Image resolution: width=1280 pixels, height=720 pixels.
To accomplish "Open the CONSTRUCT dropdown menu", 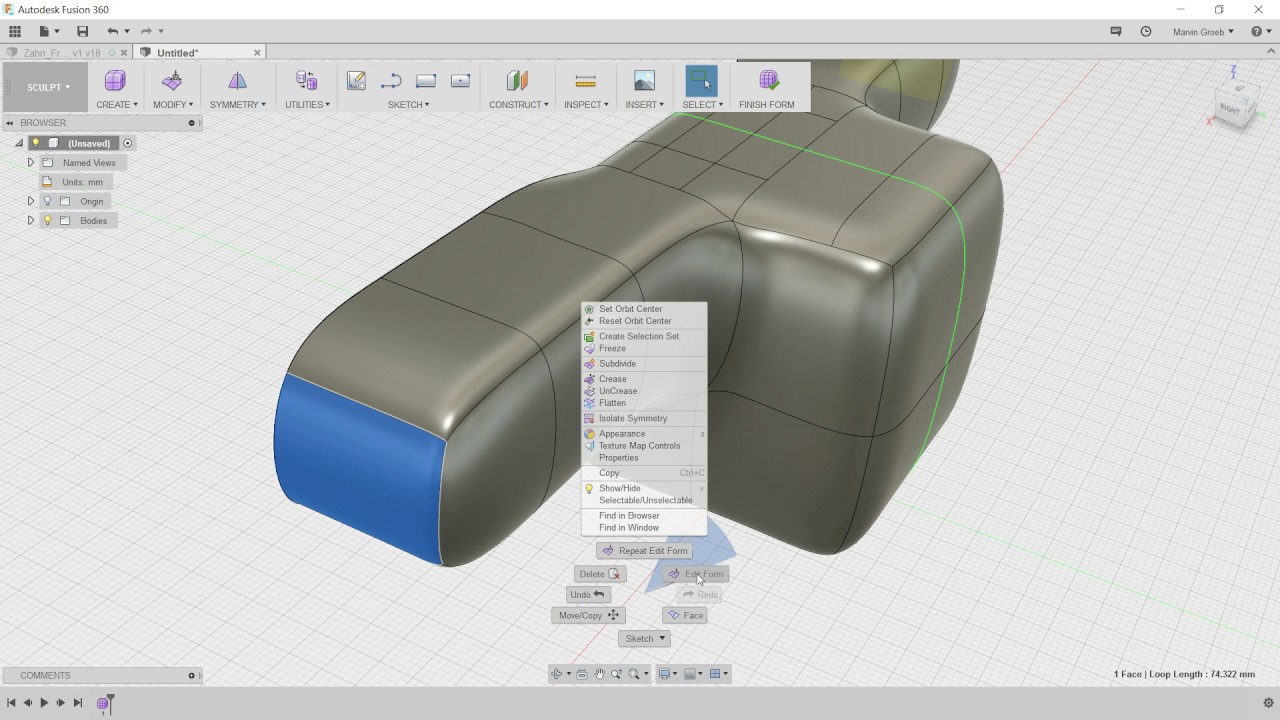I will (518, 104).
